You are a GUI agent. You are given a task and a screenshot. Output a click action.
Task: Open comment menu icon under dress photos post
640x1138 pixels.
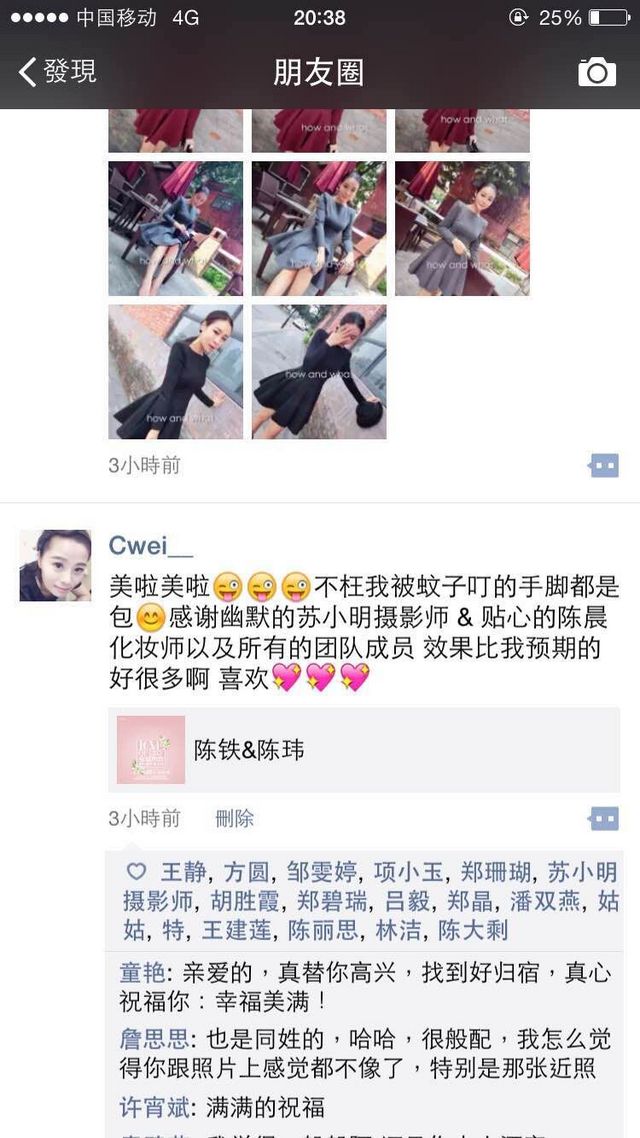tap(603, 465)
